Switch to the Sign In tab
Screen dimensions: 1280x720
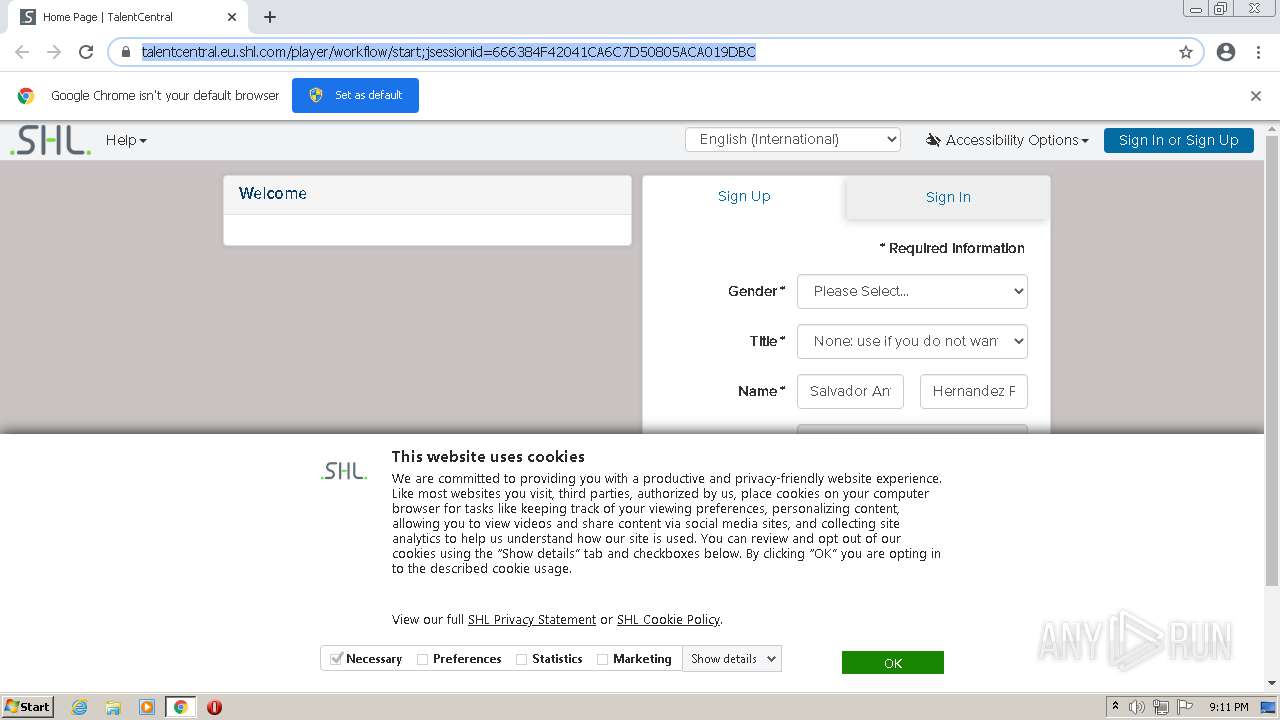coord(948,197)
